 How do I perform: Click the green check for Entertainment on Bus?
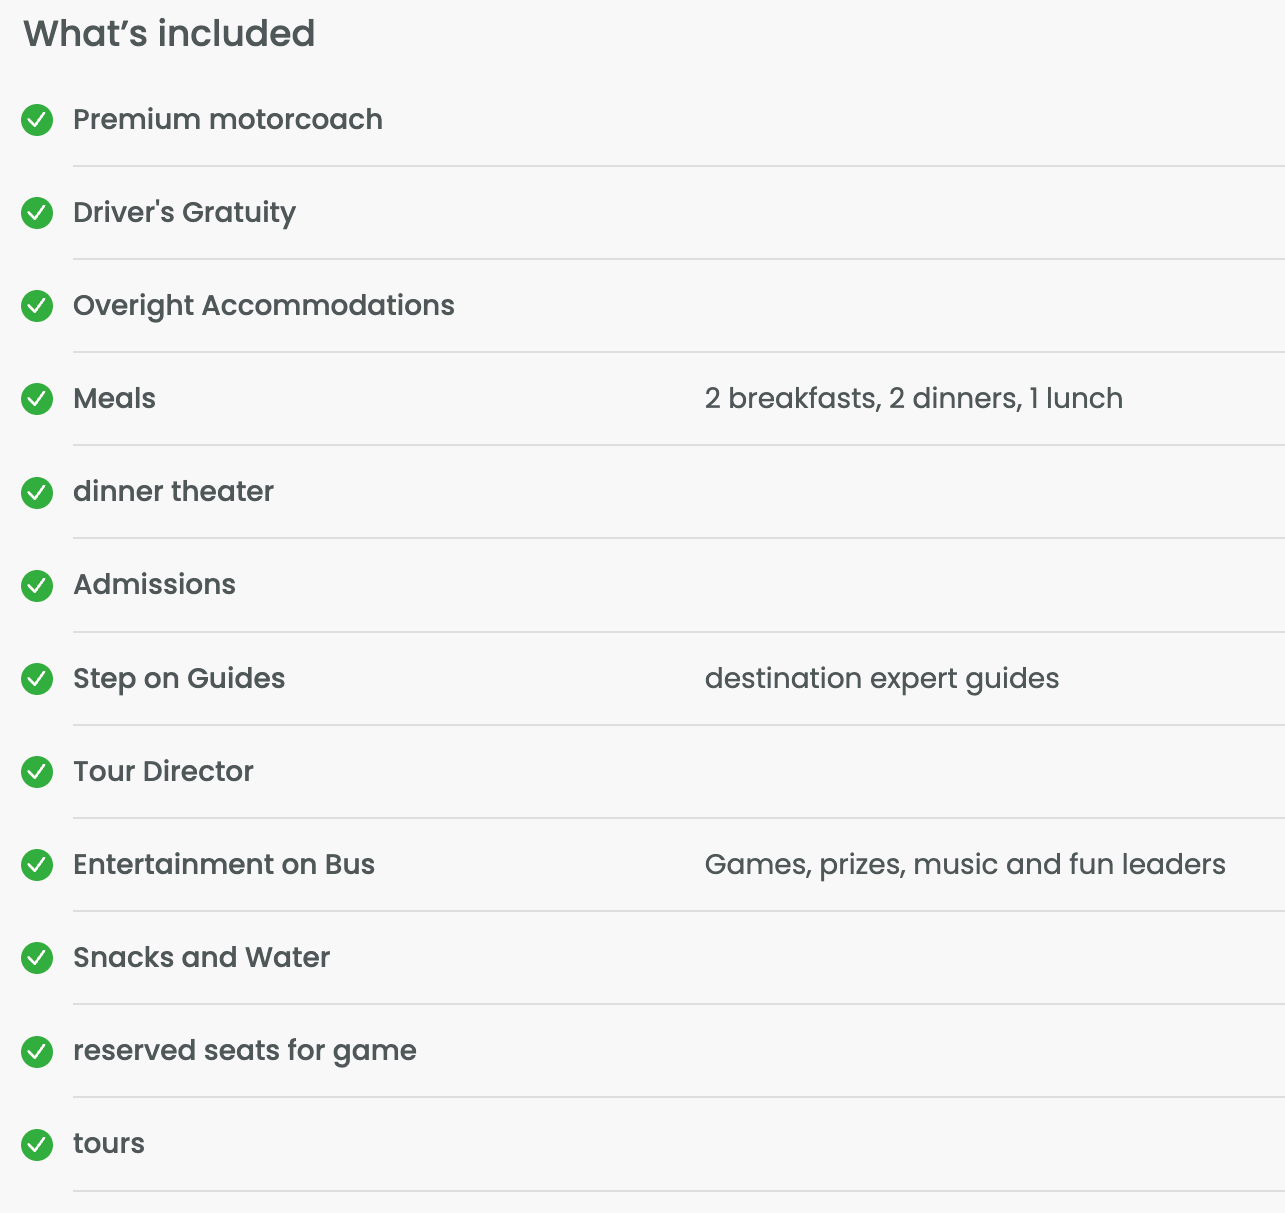coord(37,865)
